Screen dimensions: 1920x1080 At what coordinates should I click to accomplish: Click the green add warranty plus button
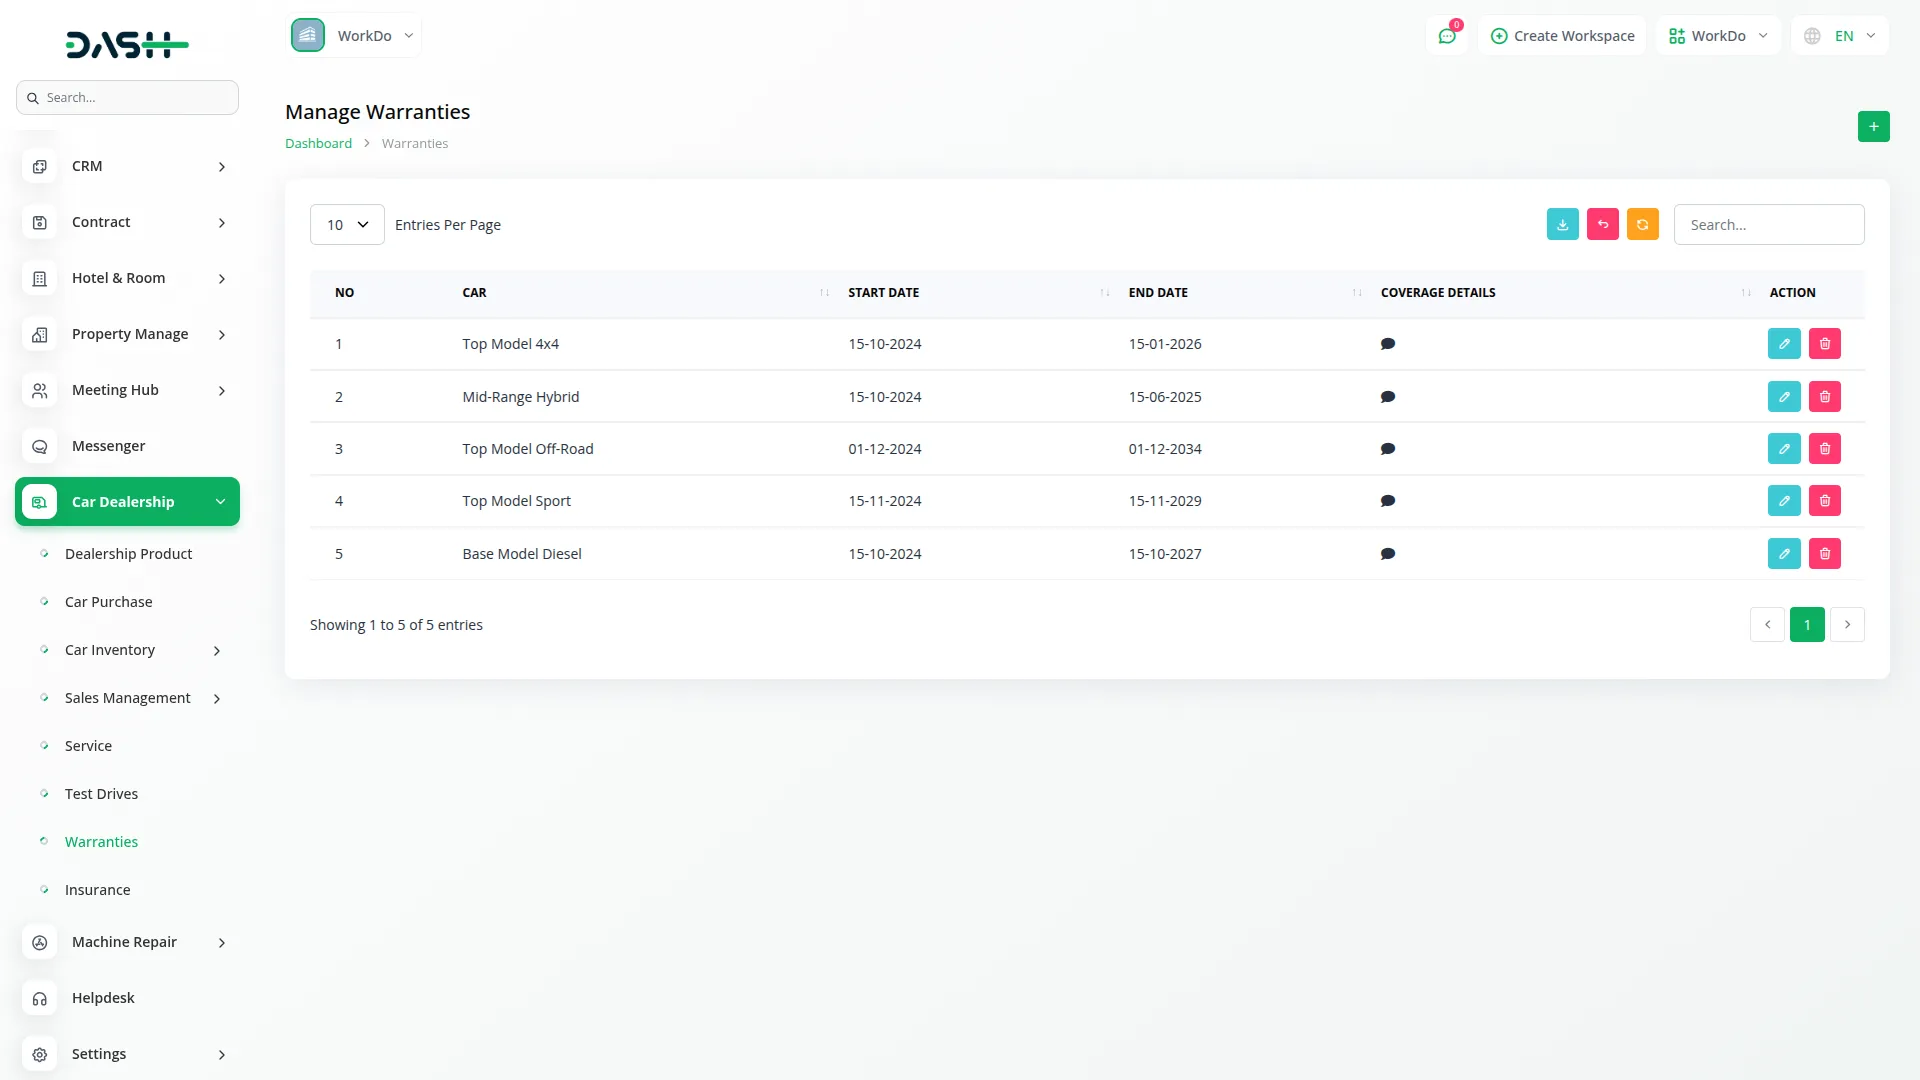tap(1873, 127)
